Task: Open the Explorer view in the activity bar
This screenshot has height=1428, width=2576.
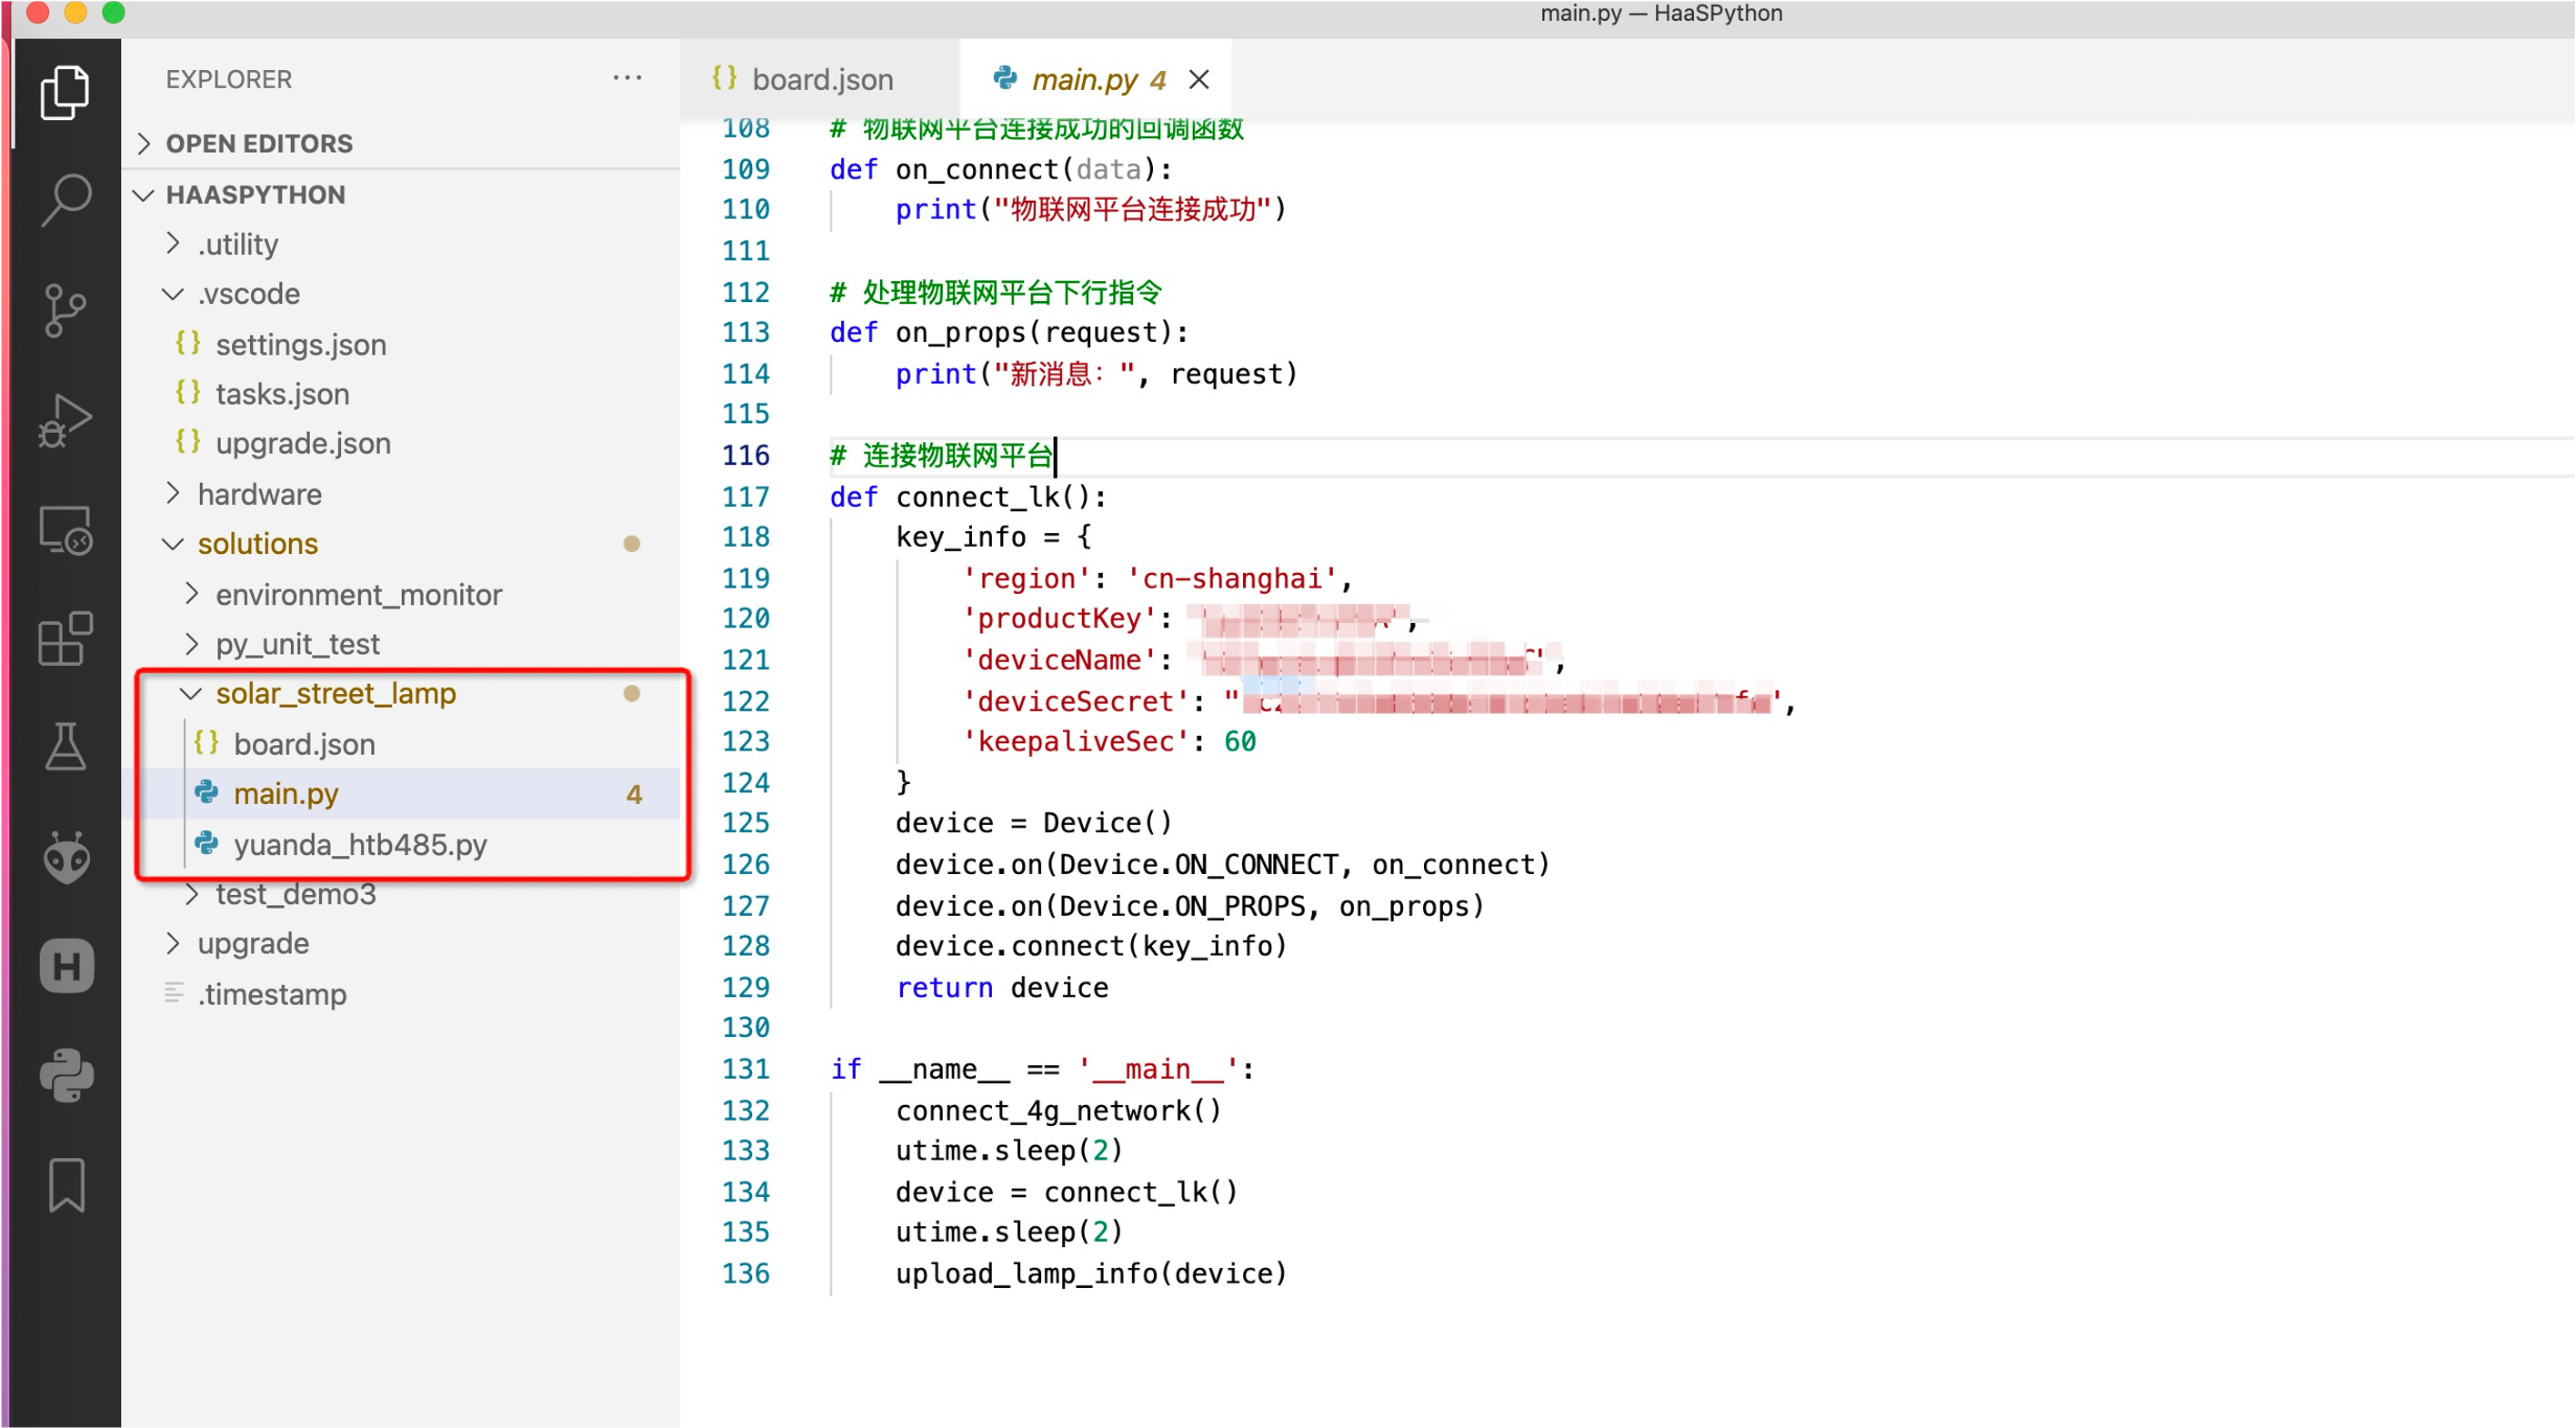Action: point(65,92)
